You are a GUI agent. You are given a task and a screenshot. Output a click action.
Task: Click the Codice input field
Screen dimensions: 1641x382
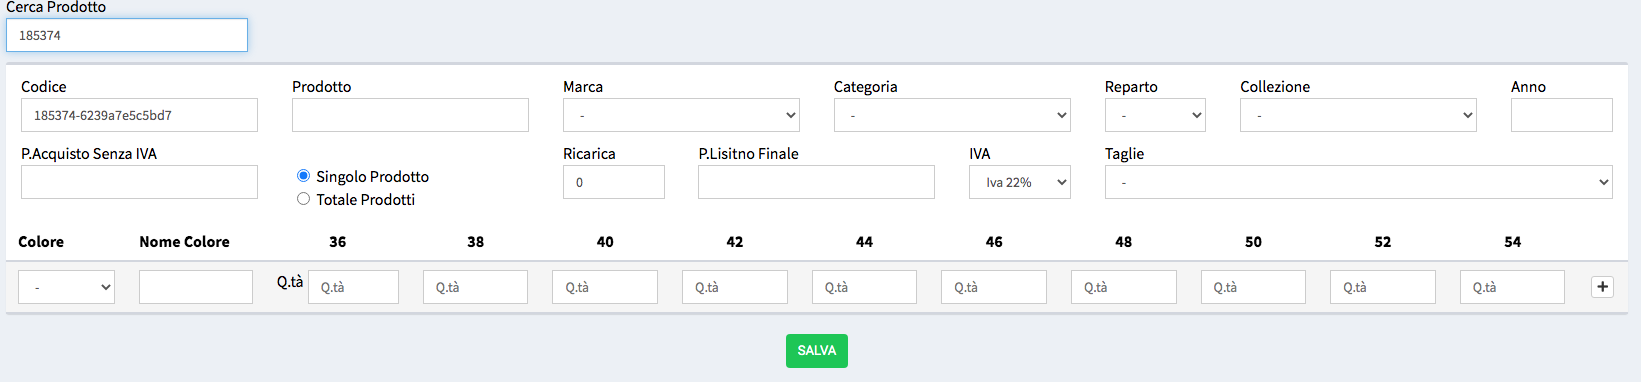(139, 115)
